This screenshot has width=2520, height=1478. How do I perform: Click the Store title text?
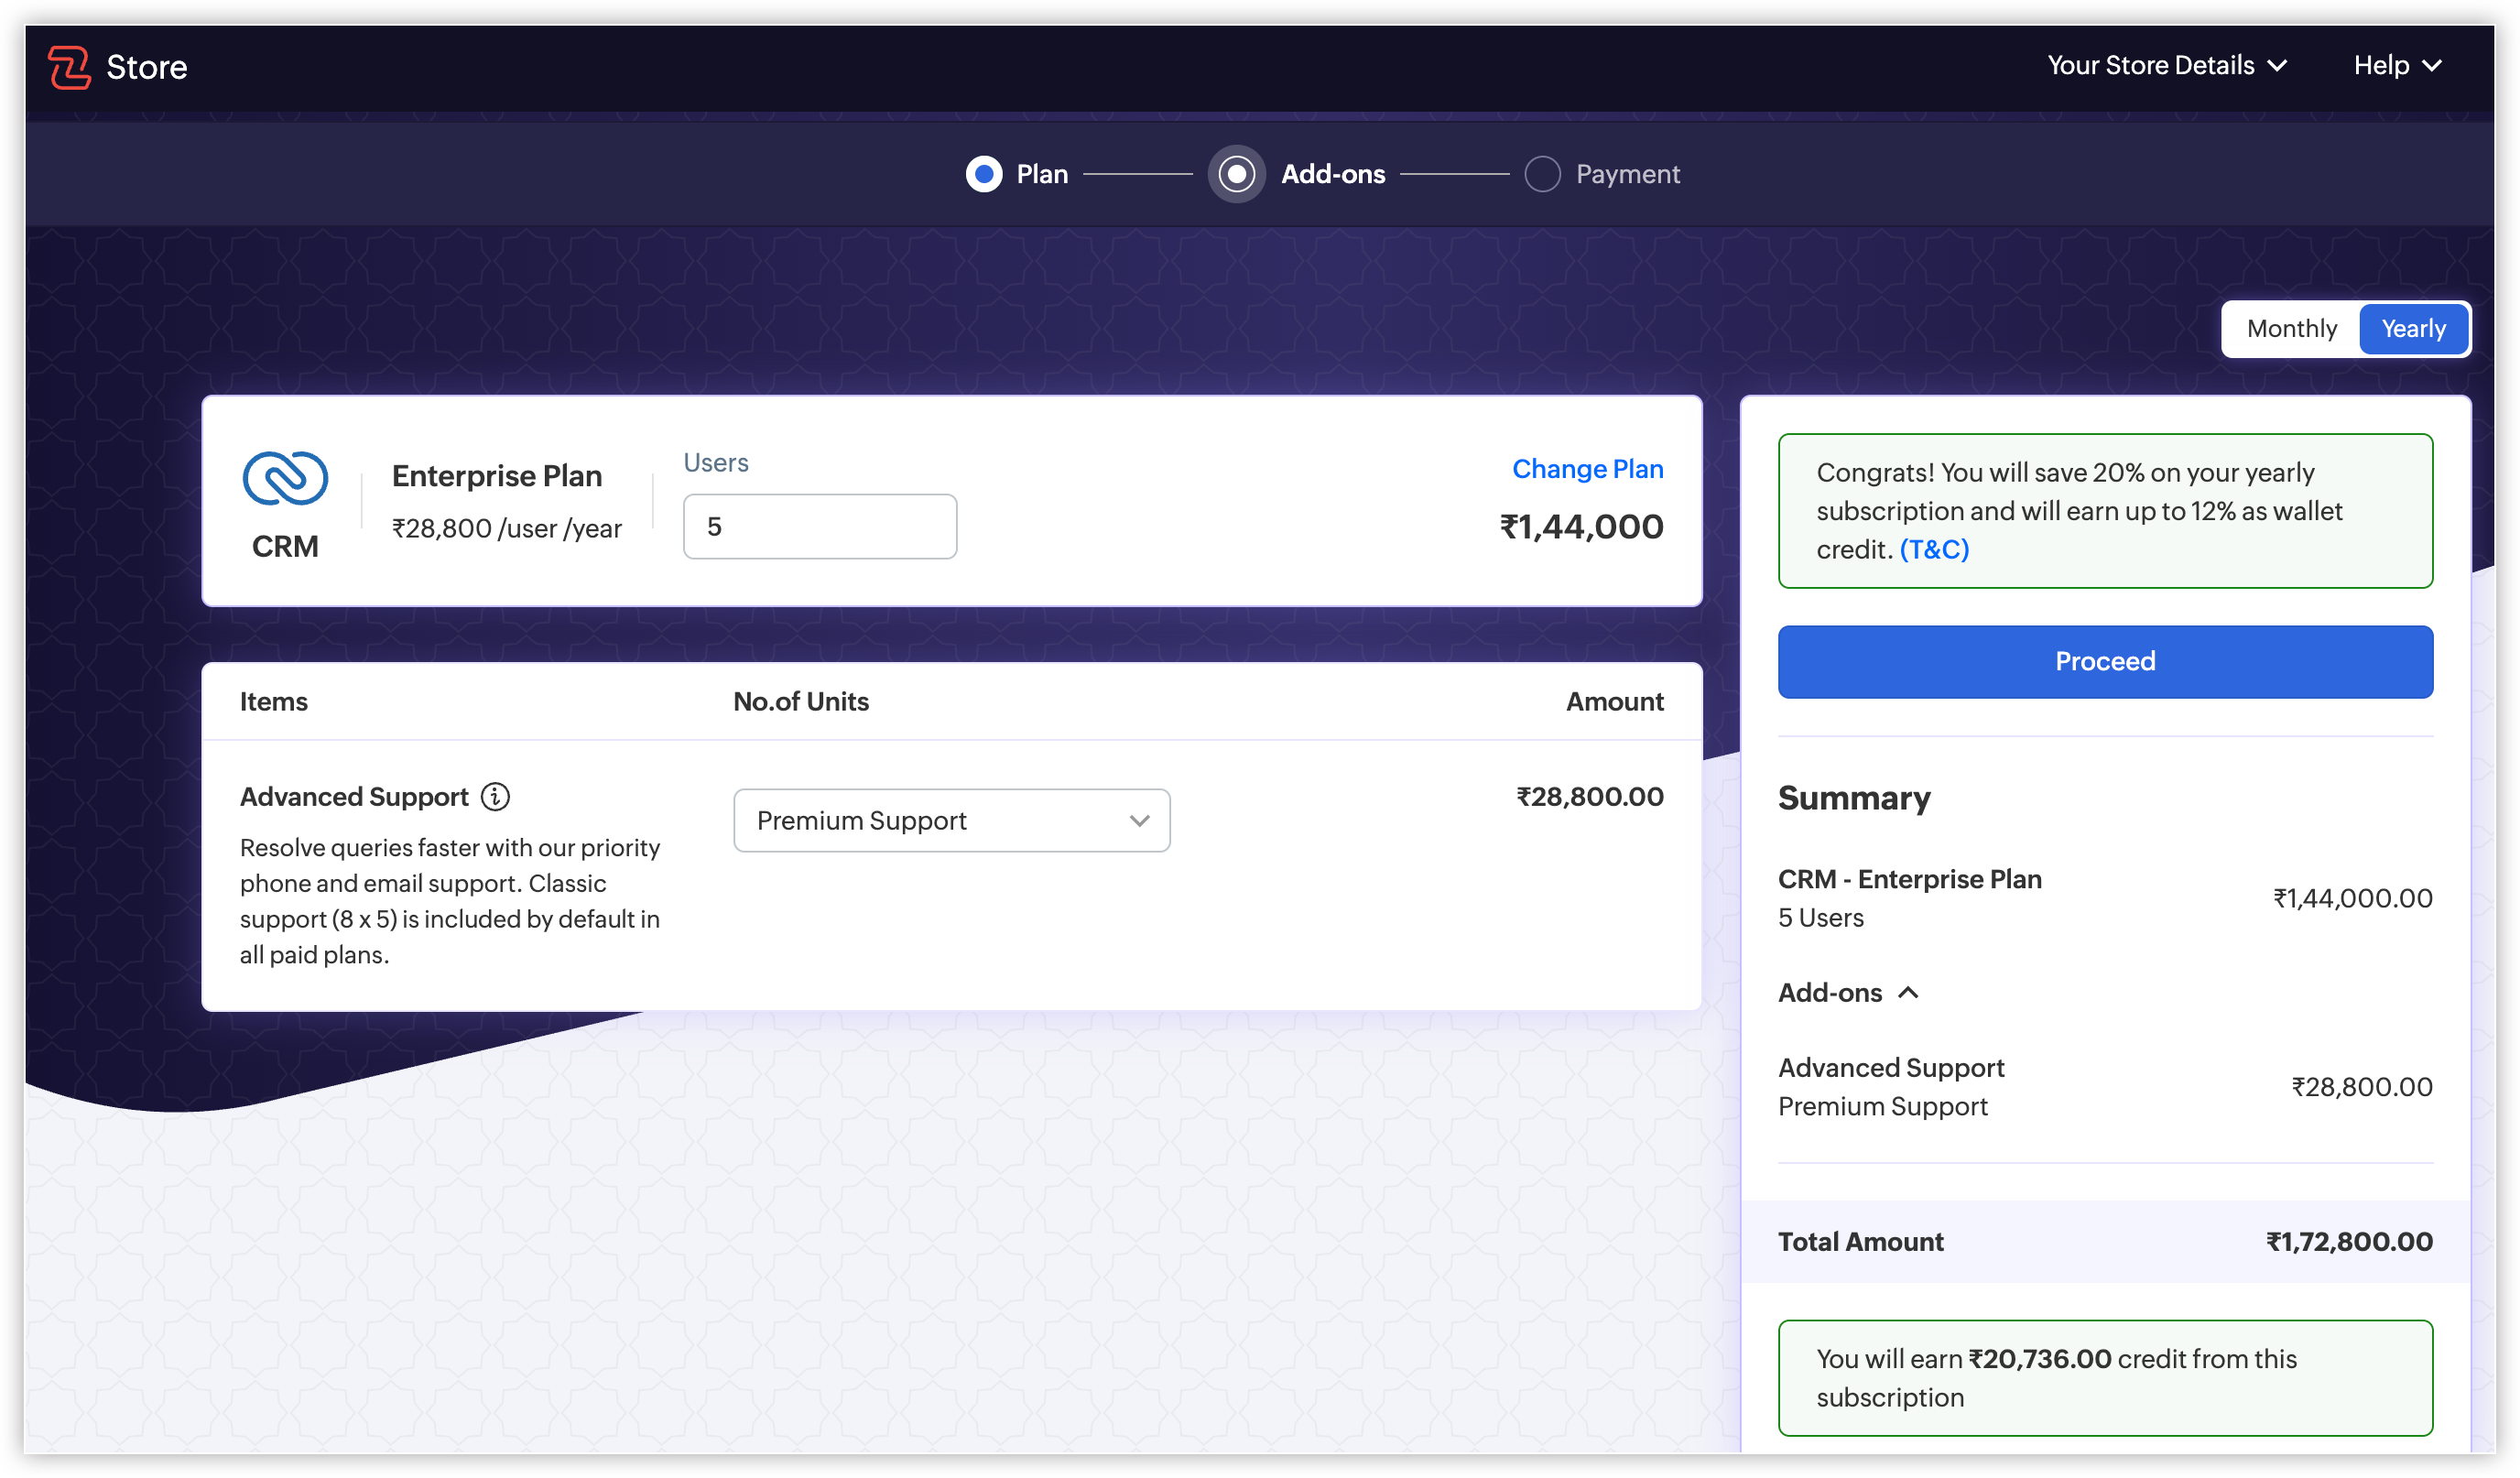147,67
